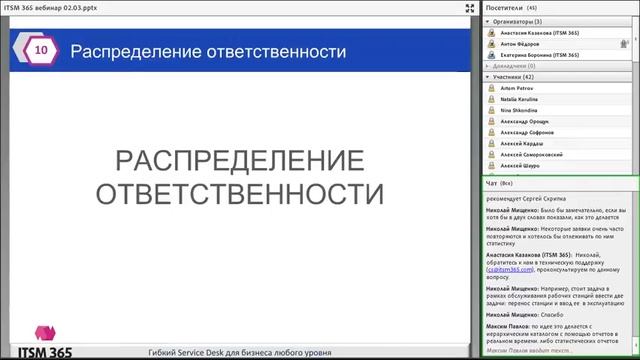Select participant Александр Софронов
This screenshot has height=360, width=640.
(x=527, y=132)
